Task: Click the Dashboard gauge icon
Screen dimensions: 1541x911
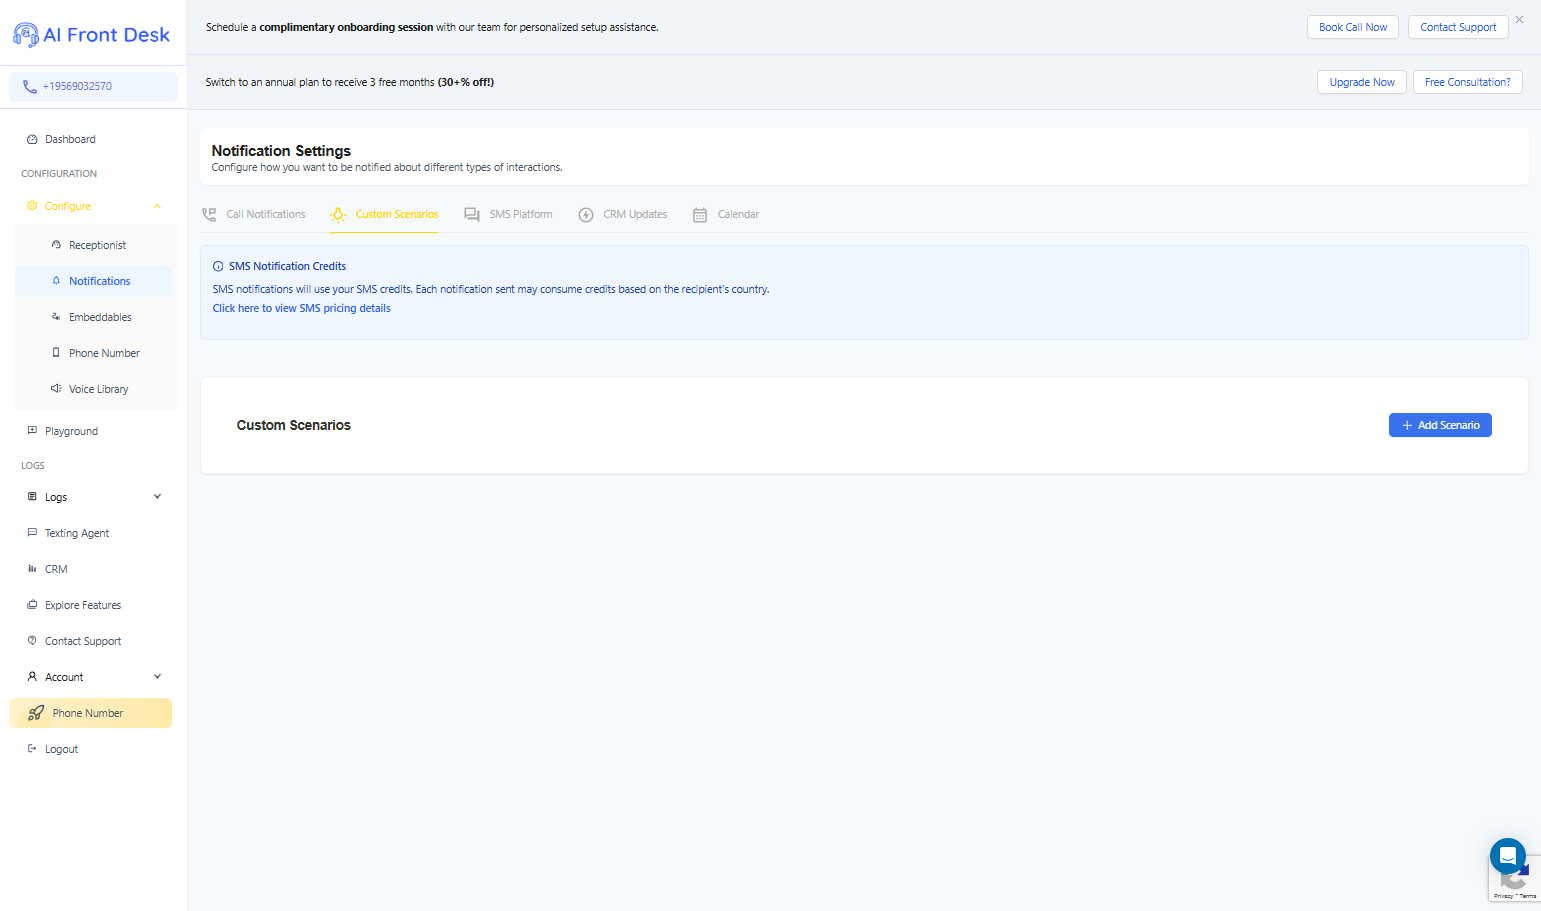Action: pos(32,140)
